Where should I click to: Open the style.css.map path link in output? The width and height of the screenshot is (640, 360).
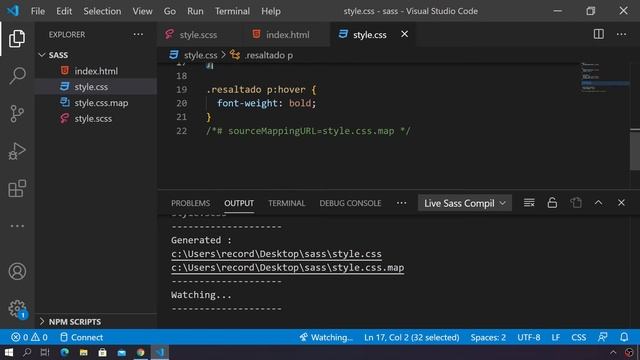click(x=287, y=268)
